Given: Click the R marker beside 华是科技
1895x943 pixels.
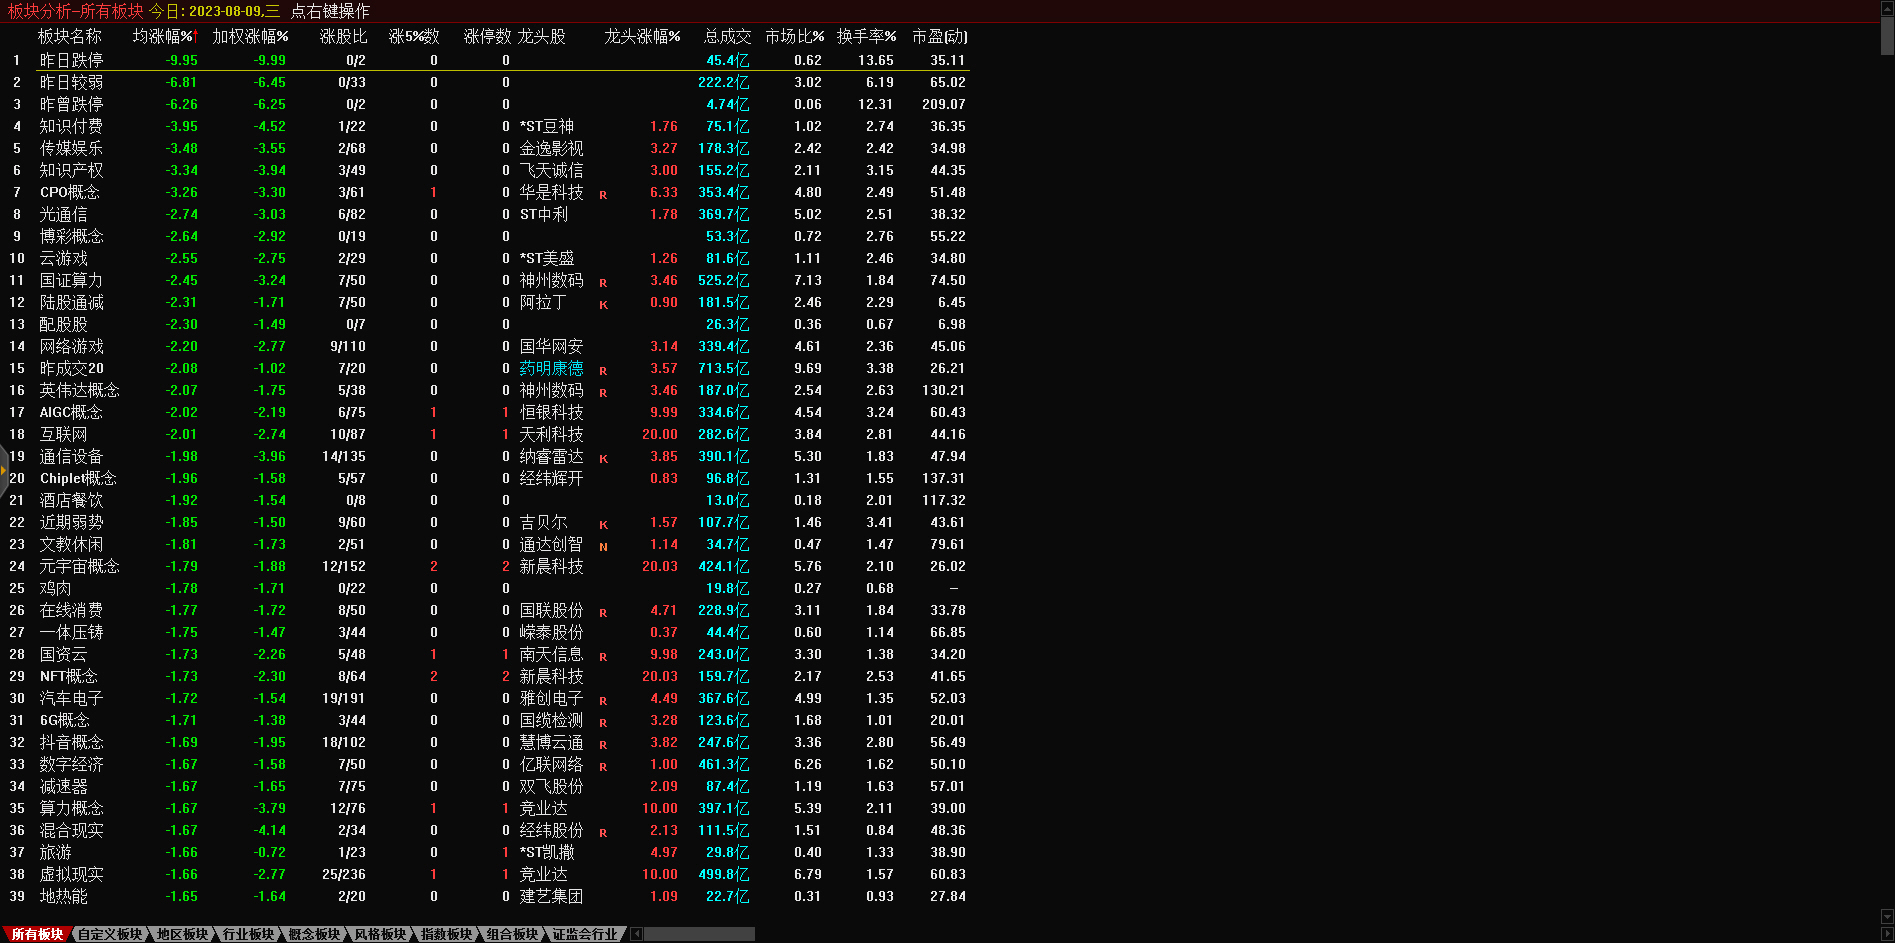Looking at the screenshot, I should pyautogui.click(x=603, y=194).
